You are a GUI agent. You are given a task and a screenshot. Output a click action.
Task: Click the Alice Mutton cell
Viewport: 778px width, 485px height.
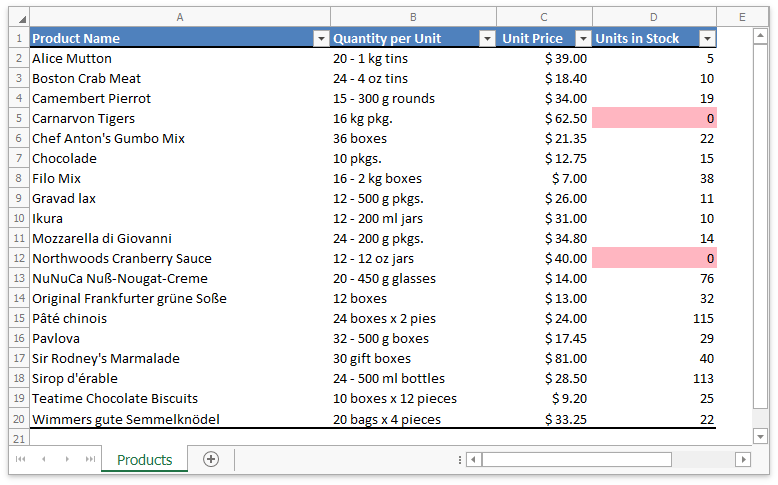180,59
